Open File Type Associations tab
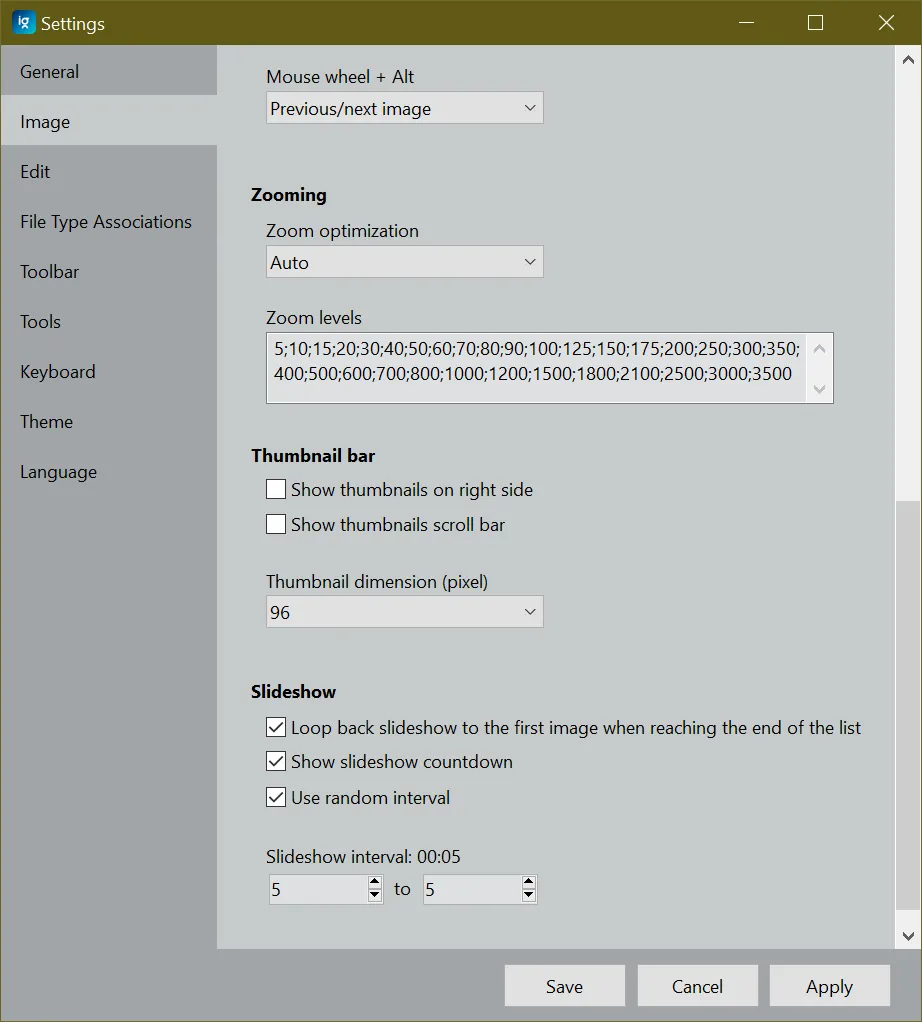The image size is (922, 1022). pos(109,221)
